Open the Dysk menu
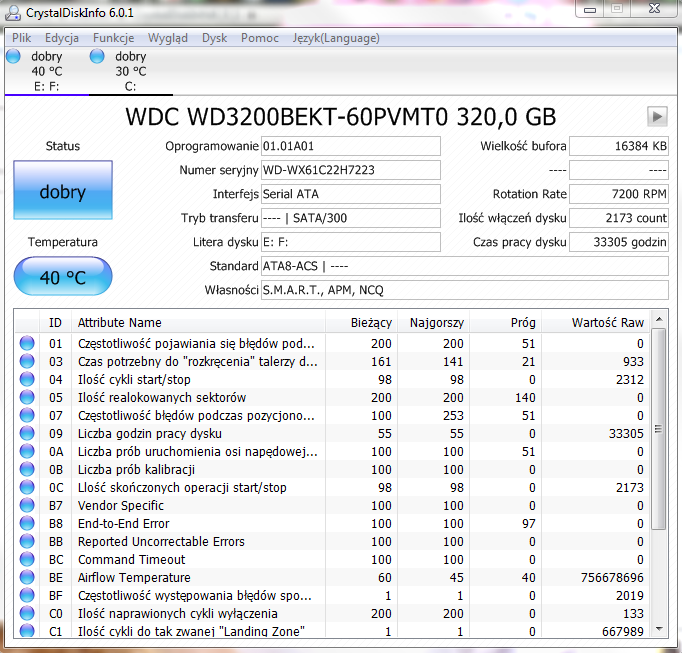682x653 pixels. coord(214,38)
